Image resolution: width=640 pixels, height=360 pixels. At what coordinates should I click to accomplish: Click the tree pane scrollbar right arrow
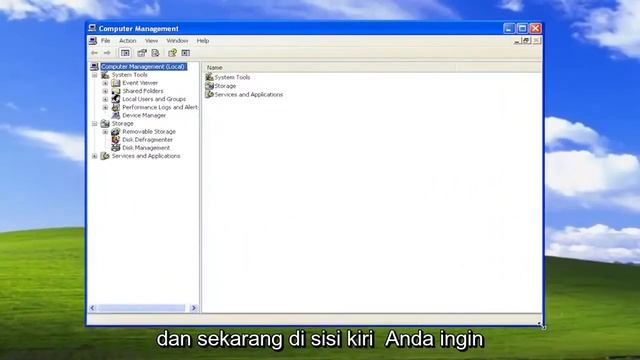pos(194,308)
